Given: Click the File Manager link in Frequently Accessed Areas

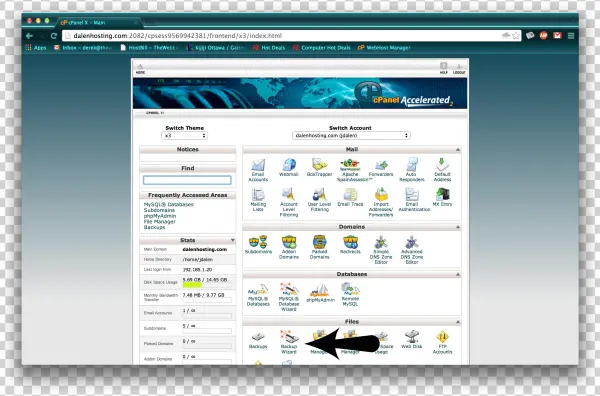Looking at the screenshot, I should click(160, 222).
